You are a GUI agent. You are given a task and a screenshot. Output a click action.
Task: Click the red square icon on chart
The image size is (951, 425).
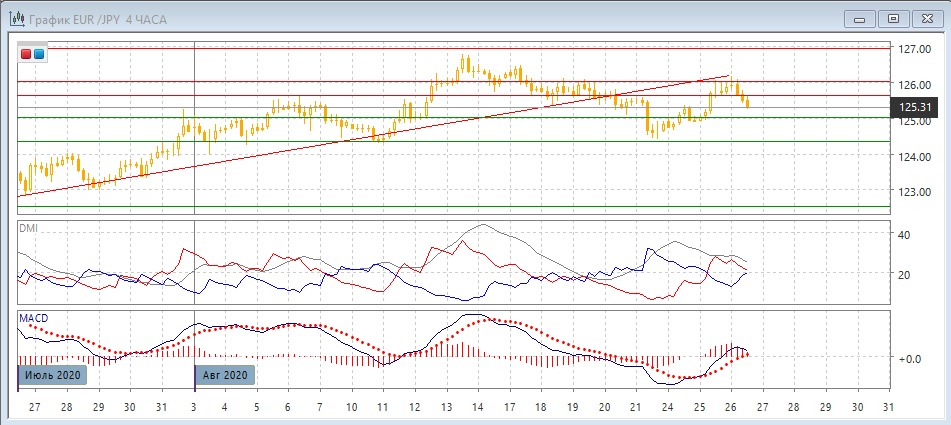click(x=26, y=54)
